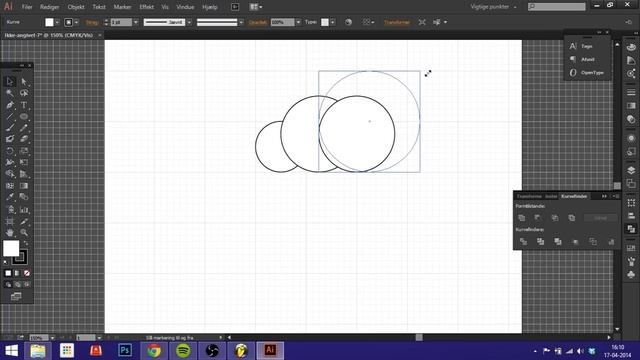Open the arrange documents dropdown

click(x=256, y=7)
